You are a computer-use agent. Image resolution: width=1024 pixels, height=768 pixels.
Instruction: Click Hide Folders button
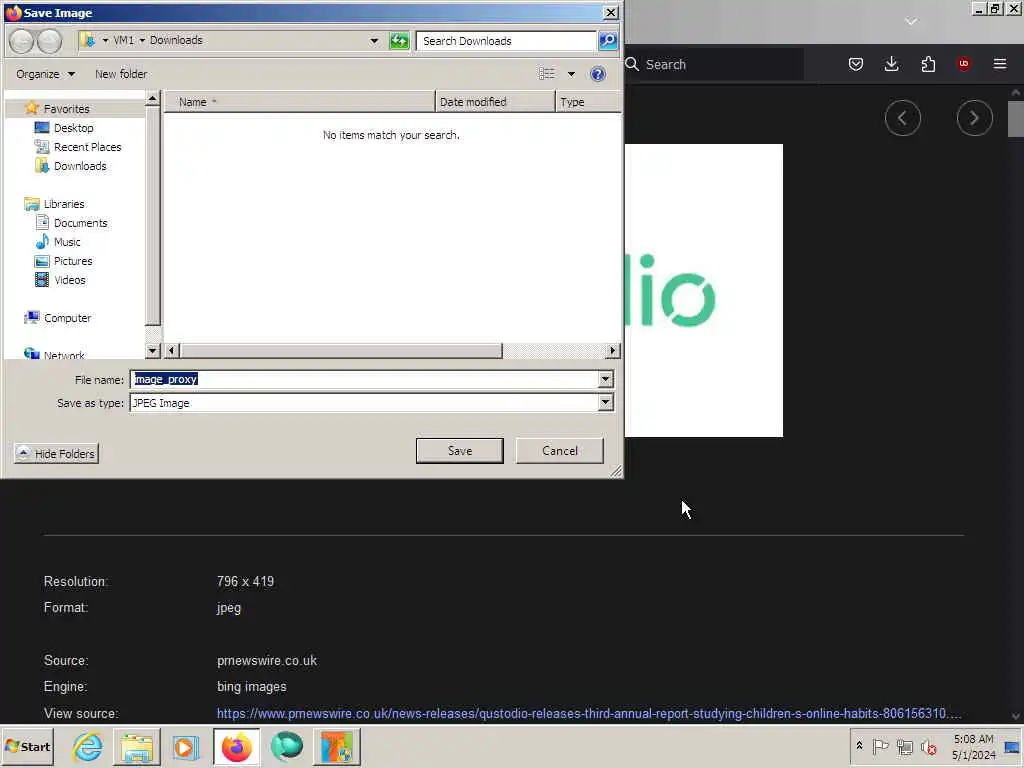pyautogui.click(x=56, y=453)
